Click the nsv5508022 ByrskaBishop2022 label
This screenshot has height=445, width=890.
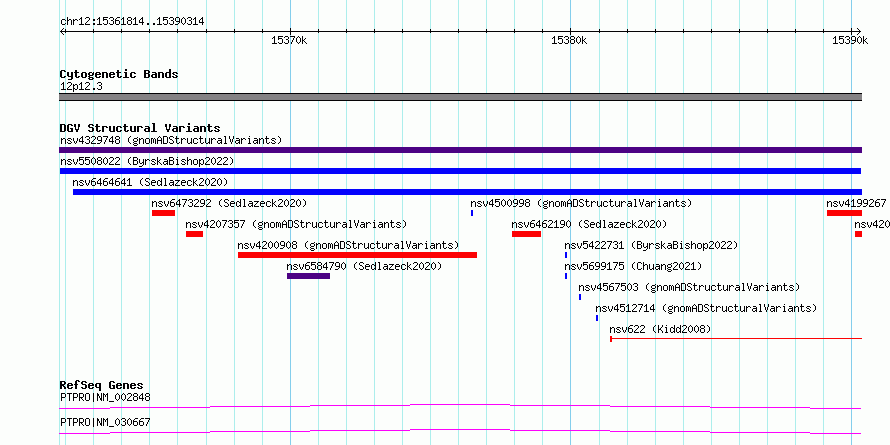click(x=147, y=161)
